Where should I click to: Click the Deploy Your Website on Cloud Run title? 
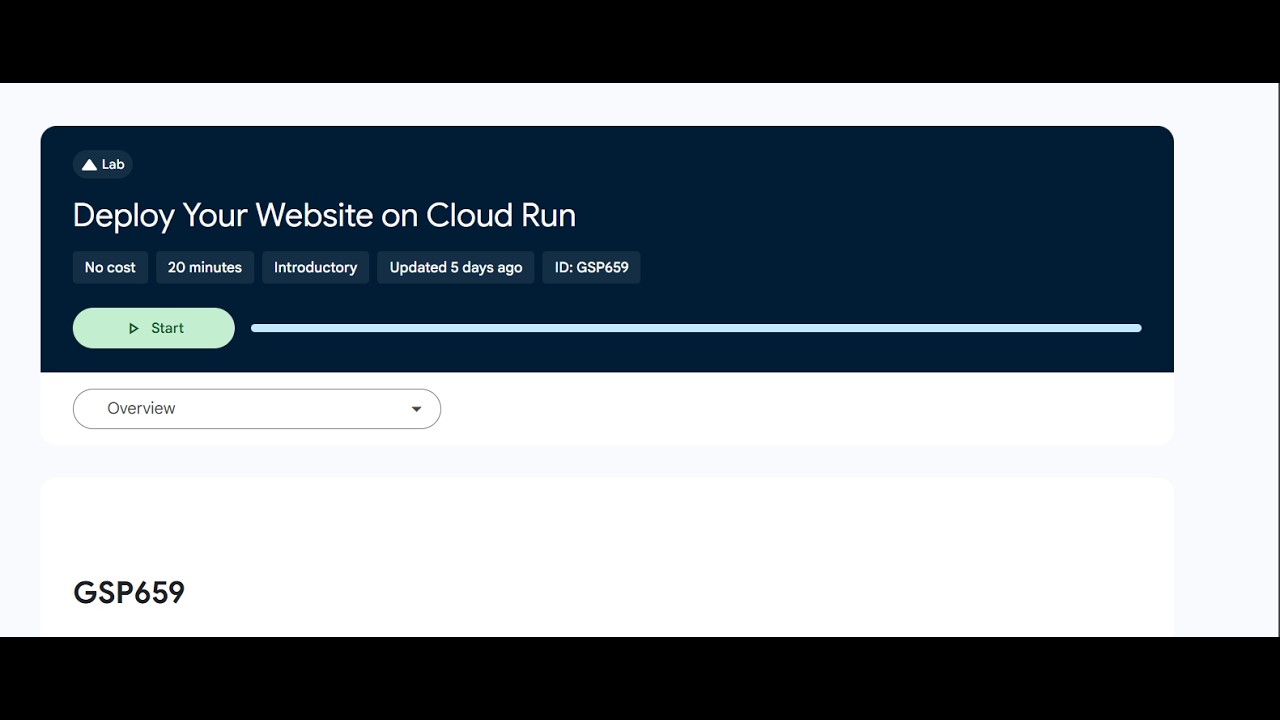click(324, 215)
